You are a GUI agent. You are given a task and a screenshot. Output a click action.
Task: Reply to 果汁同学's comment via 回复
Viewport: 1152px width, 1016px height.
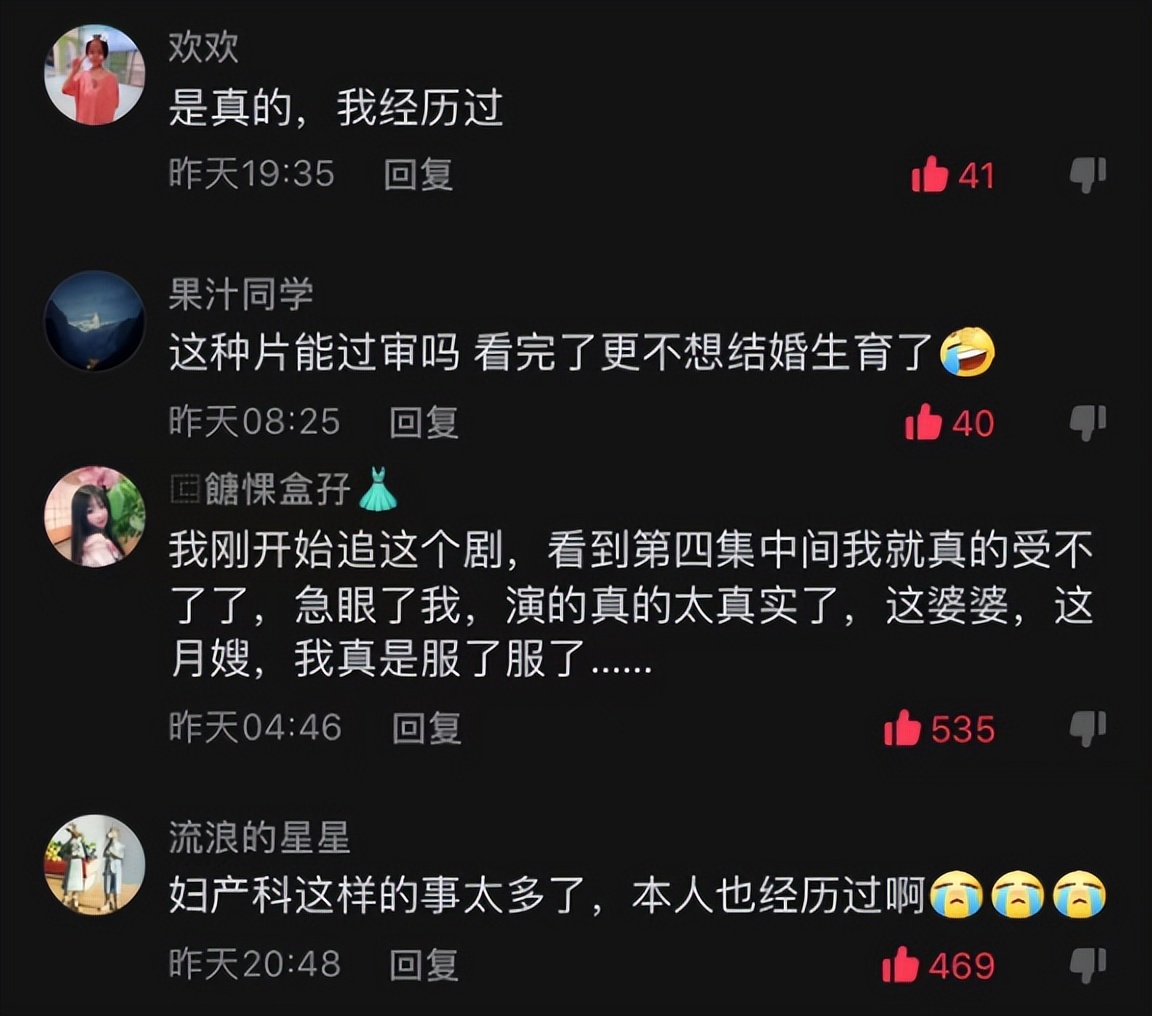(x=424, y=422)
